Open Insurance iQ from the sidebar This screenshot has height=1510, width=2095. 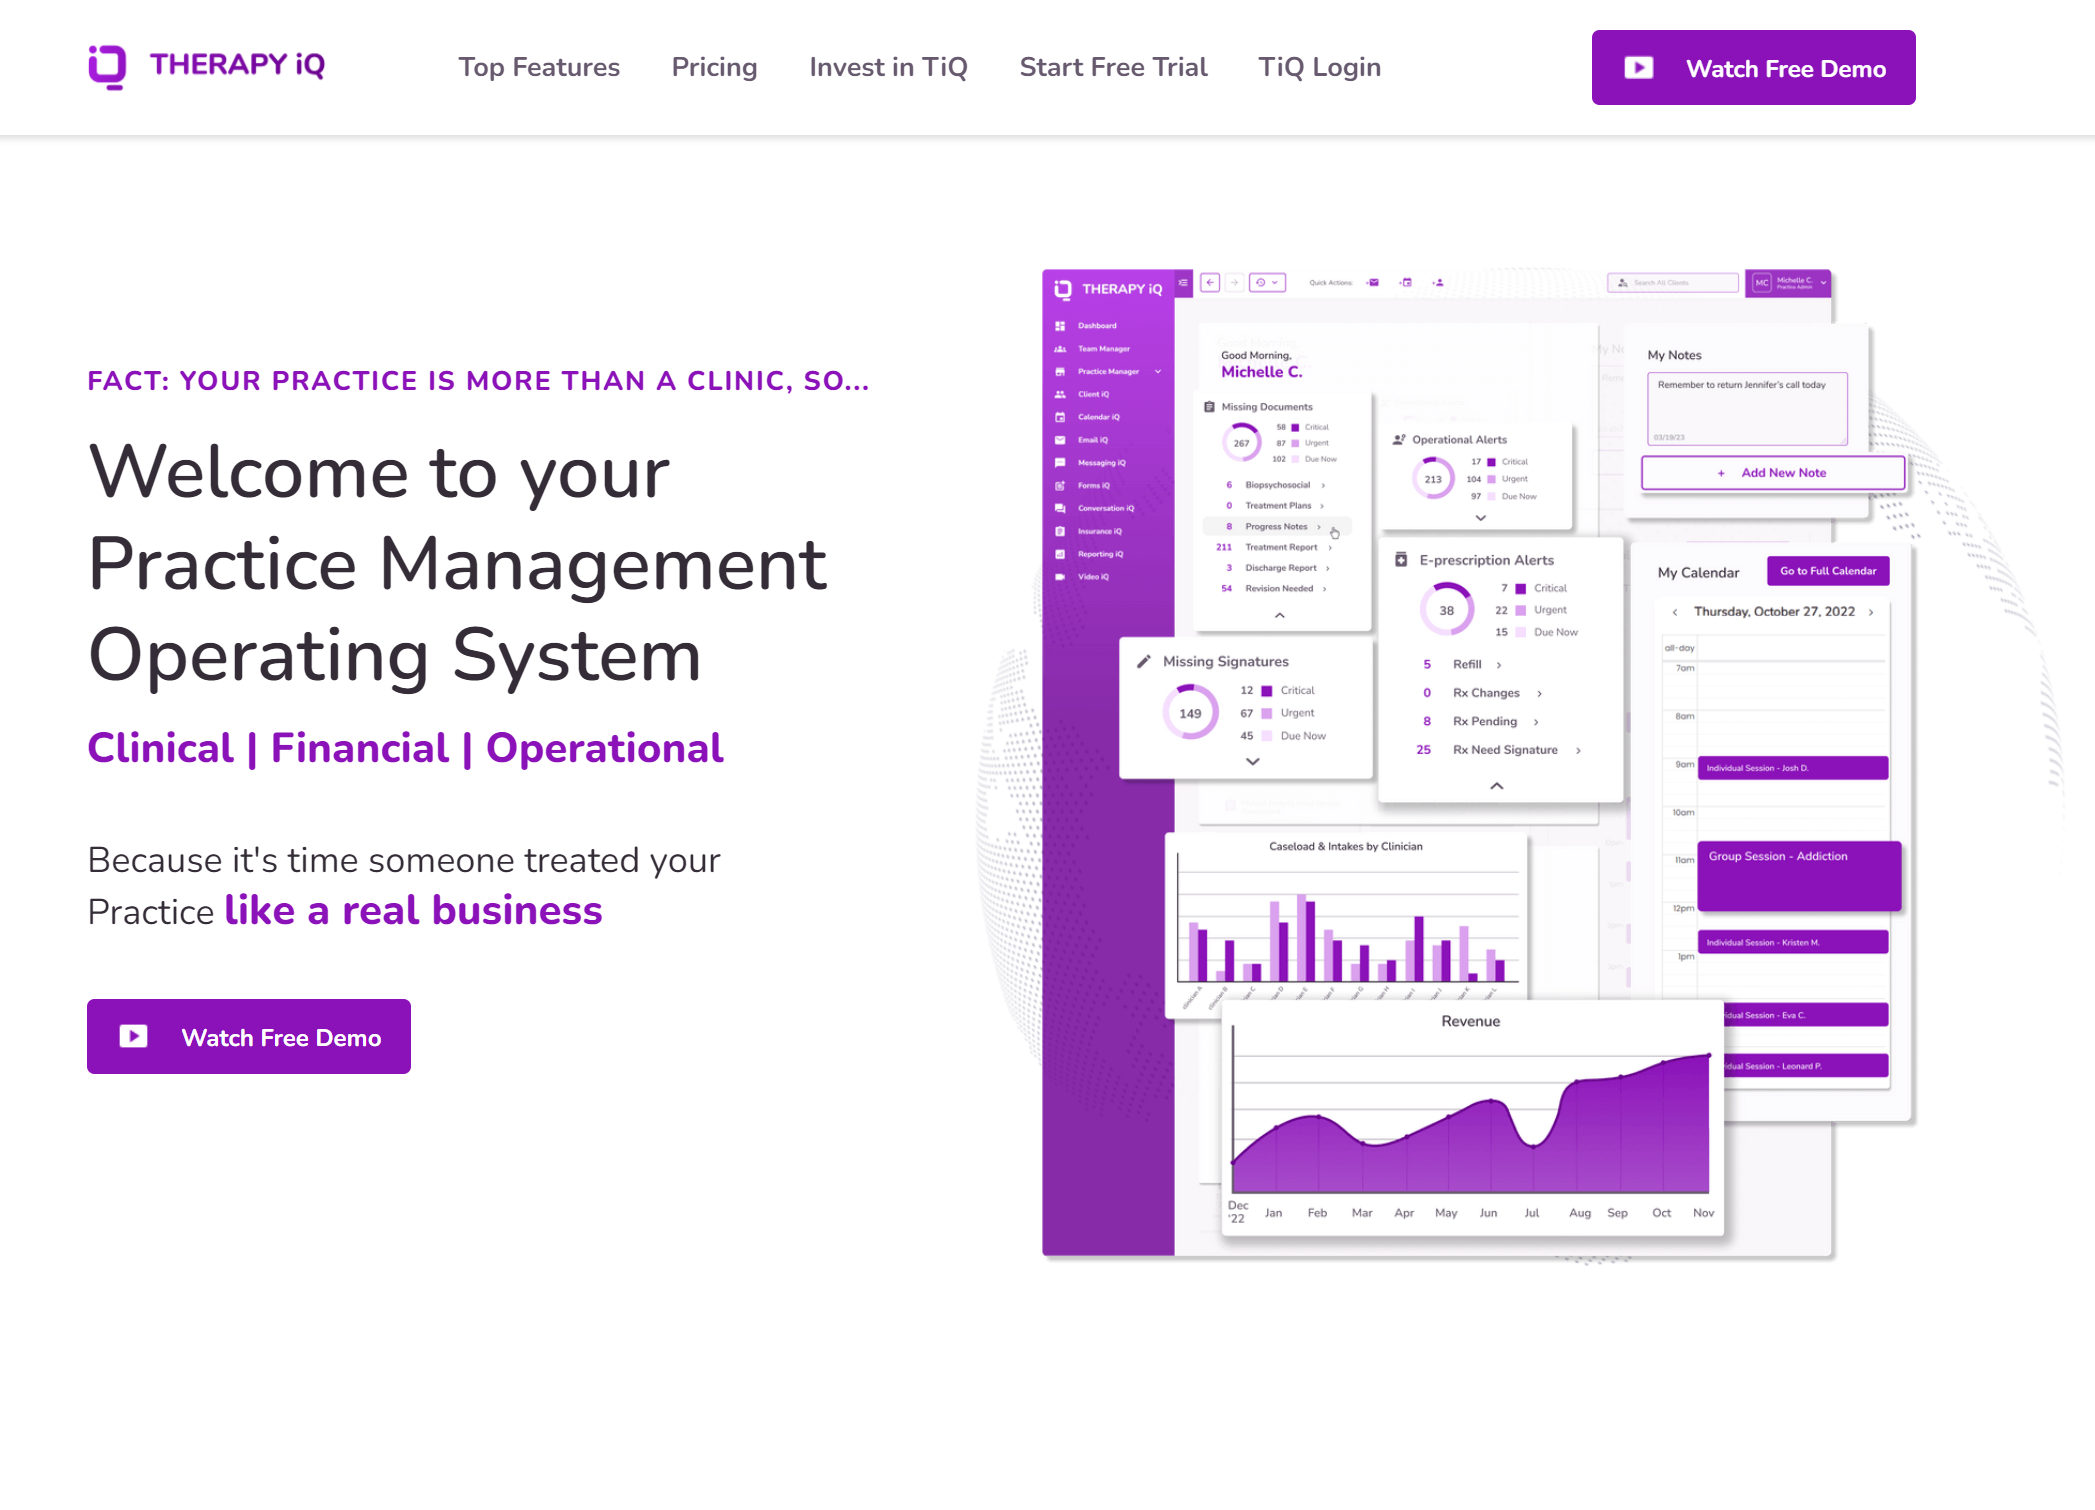point(1060,531)
